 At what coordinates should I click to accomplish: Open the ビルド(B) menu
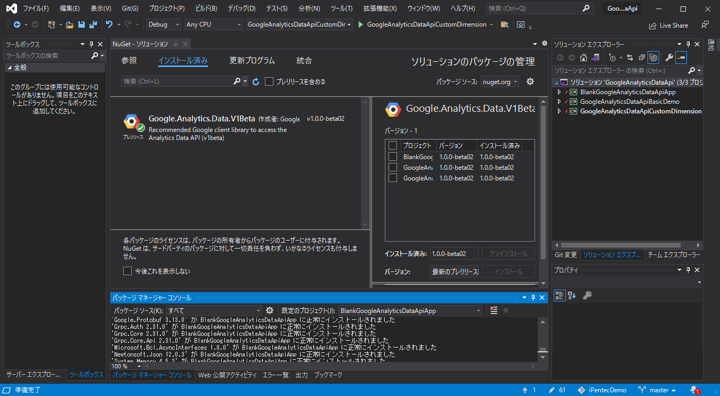[x=206, y=8]
